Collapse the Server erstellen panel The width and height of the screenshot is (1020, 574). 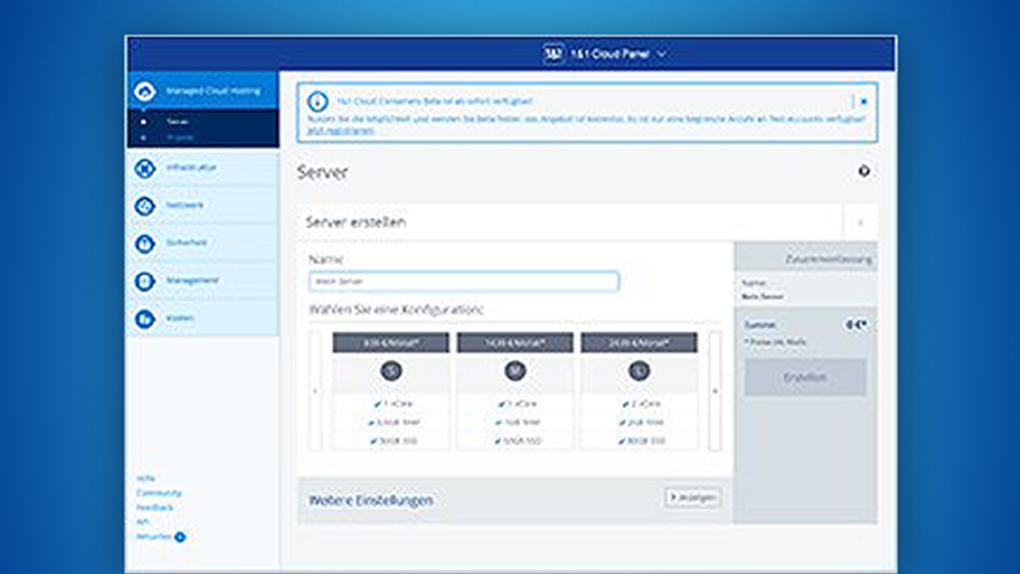pos(861,223)
